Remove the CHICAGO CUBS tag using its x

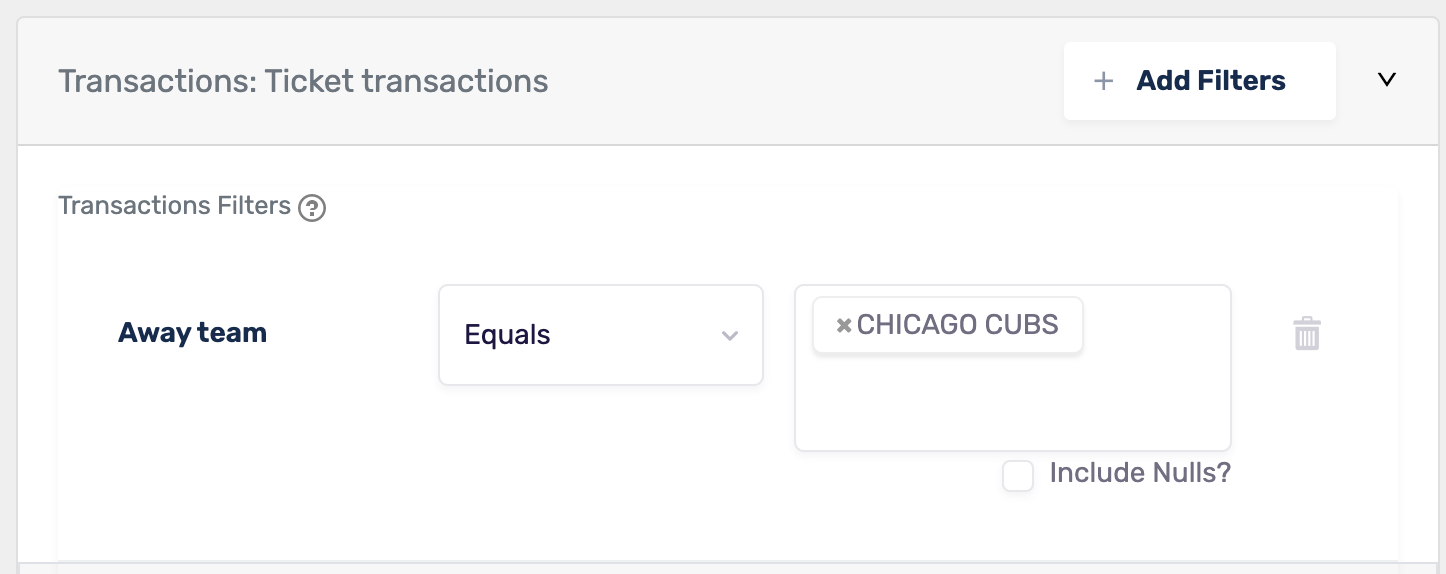(843, 325)
